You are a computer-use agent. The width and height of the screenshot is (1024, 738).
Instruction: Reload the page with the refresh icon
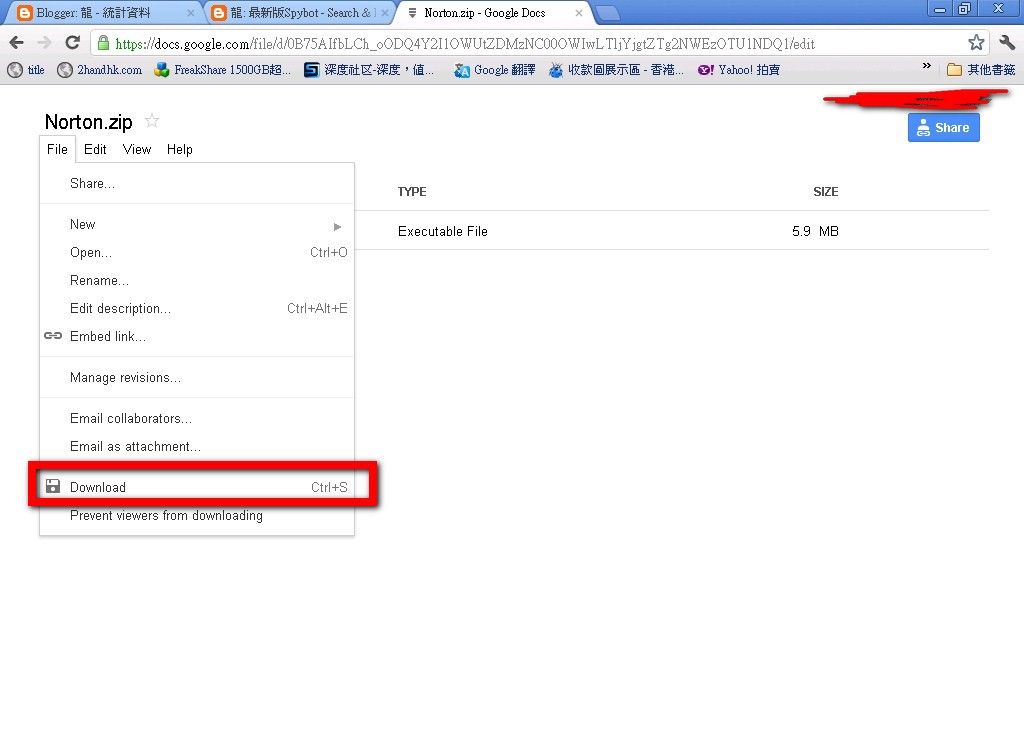[x=72, y=43]
